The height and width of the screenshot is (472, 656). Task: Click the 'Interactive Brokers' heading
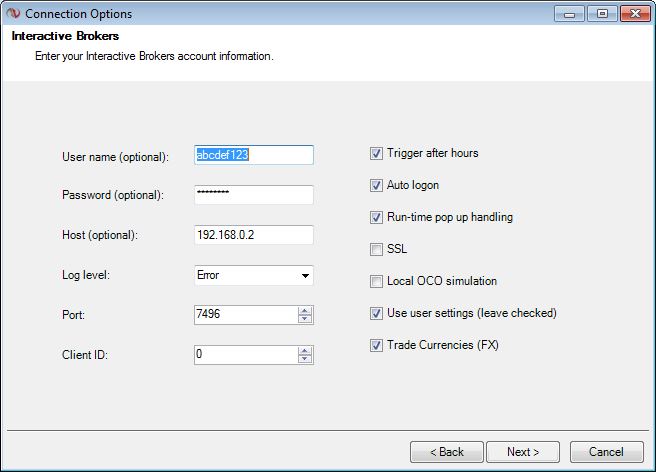point(65,36)
